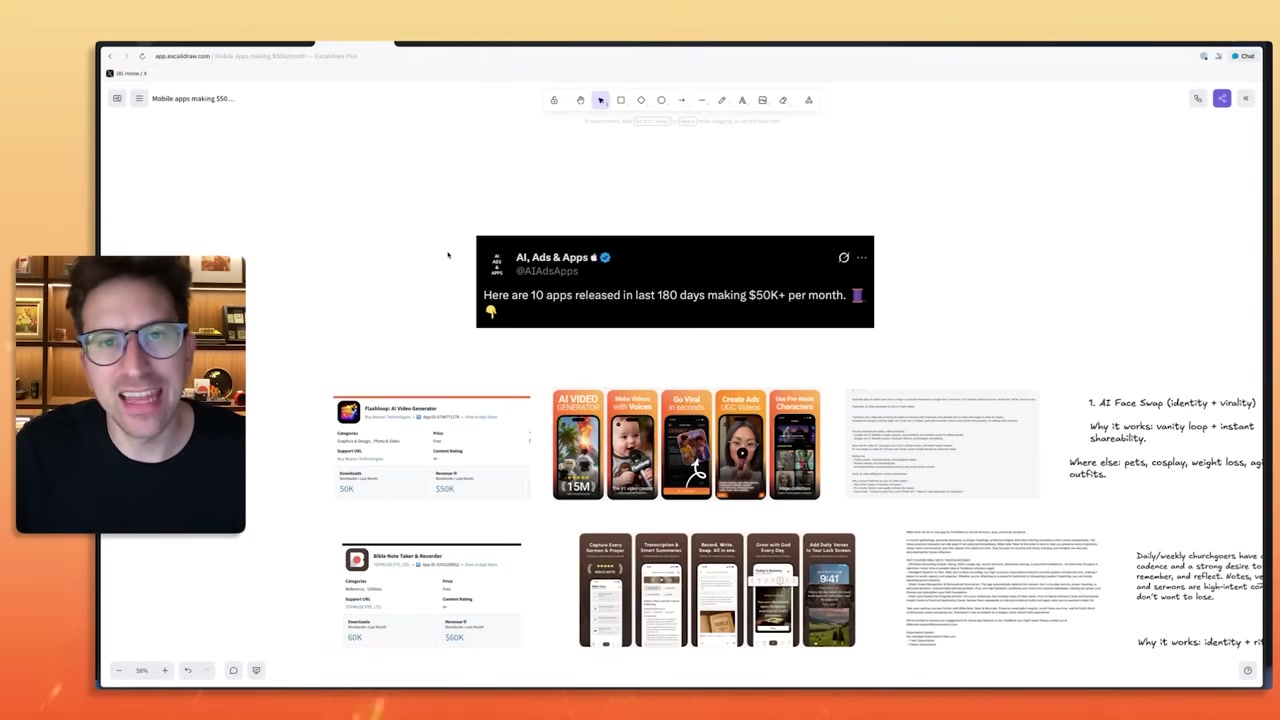Select the Arrow tool
1280x720 pixels.
tap(682, 100)
